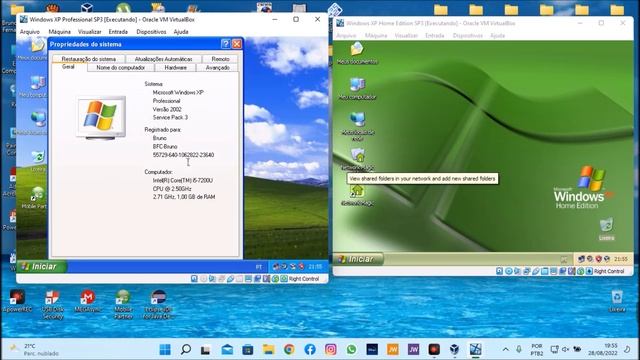Switch to Restauração do sistema tab
This screenshot has width=640, height=360.
pyautogui.click(x=89, y=59)
